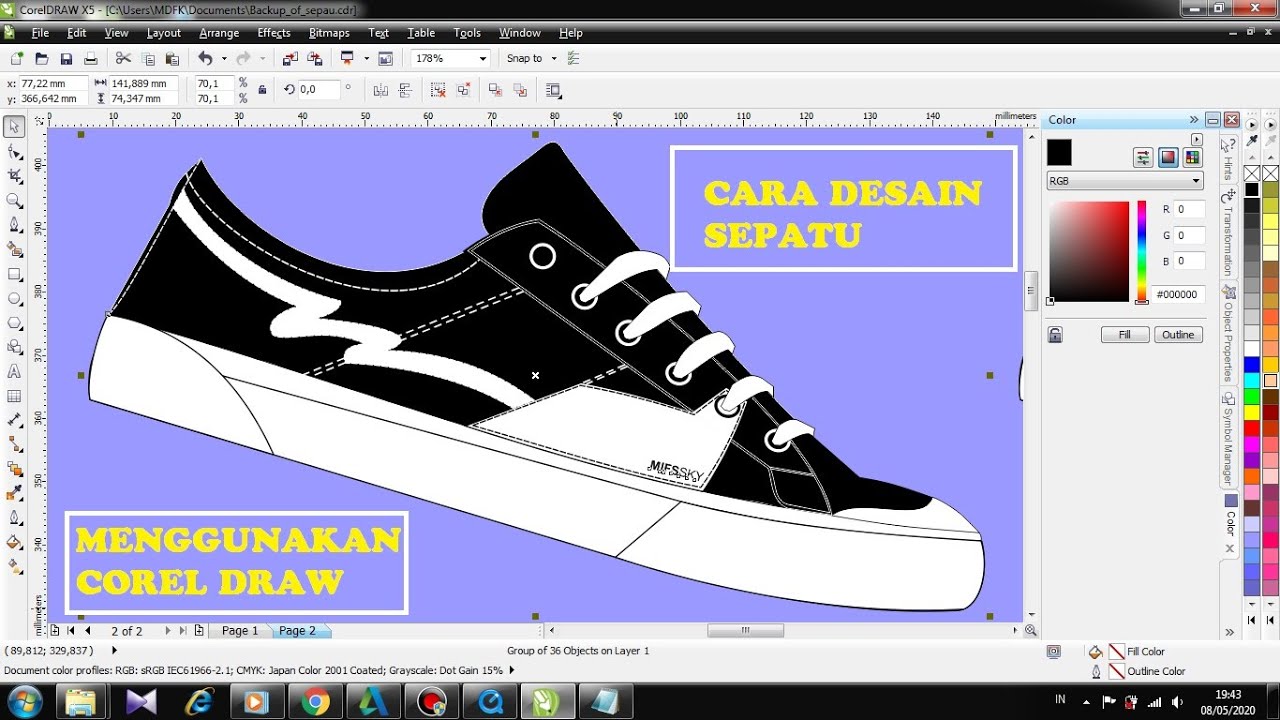
Task: Click the Print icon
Action: pos(90,59)
